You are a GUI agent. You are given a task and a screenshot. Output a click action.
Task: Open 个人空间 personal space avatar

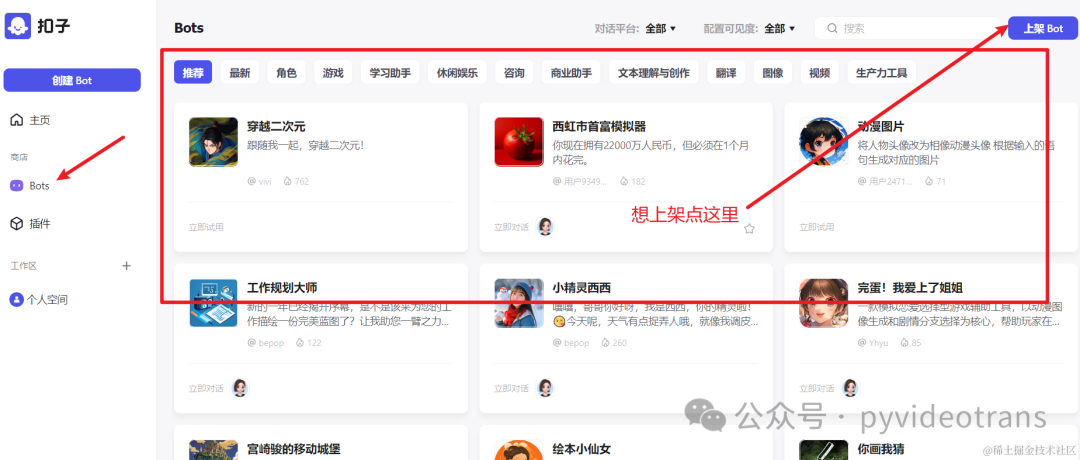click(x=17, y=300)
